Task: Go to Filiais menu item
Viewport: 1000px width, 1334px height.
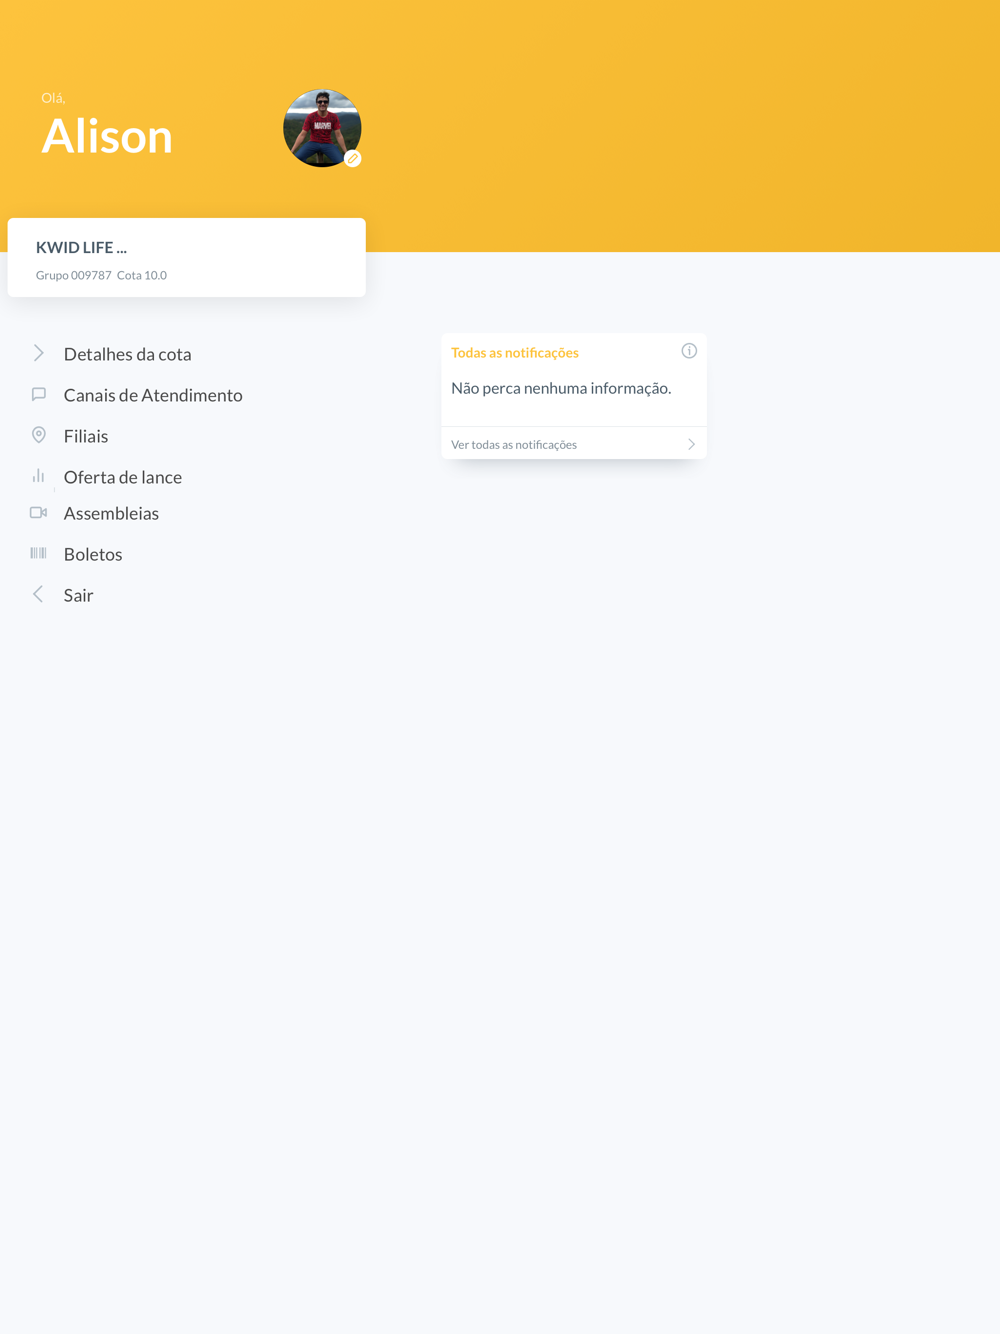Action: 86,436
